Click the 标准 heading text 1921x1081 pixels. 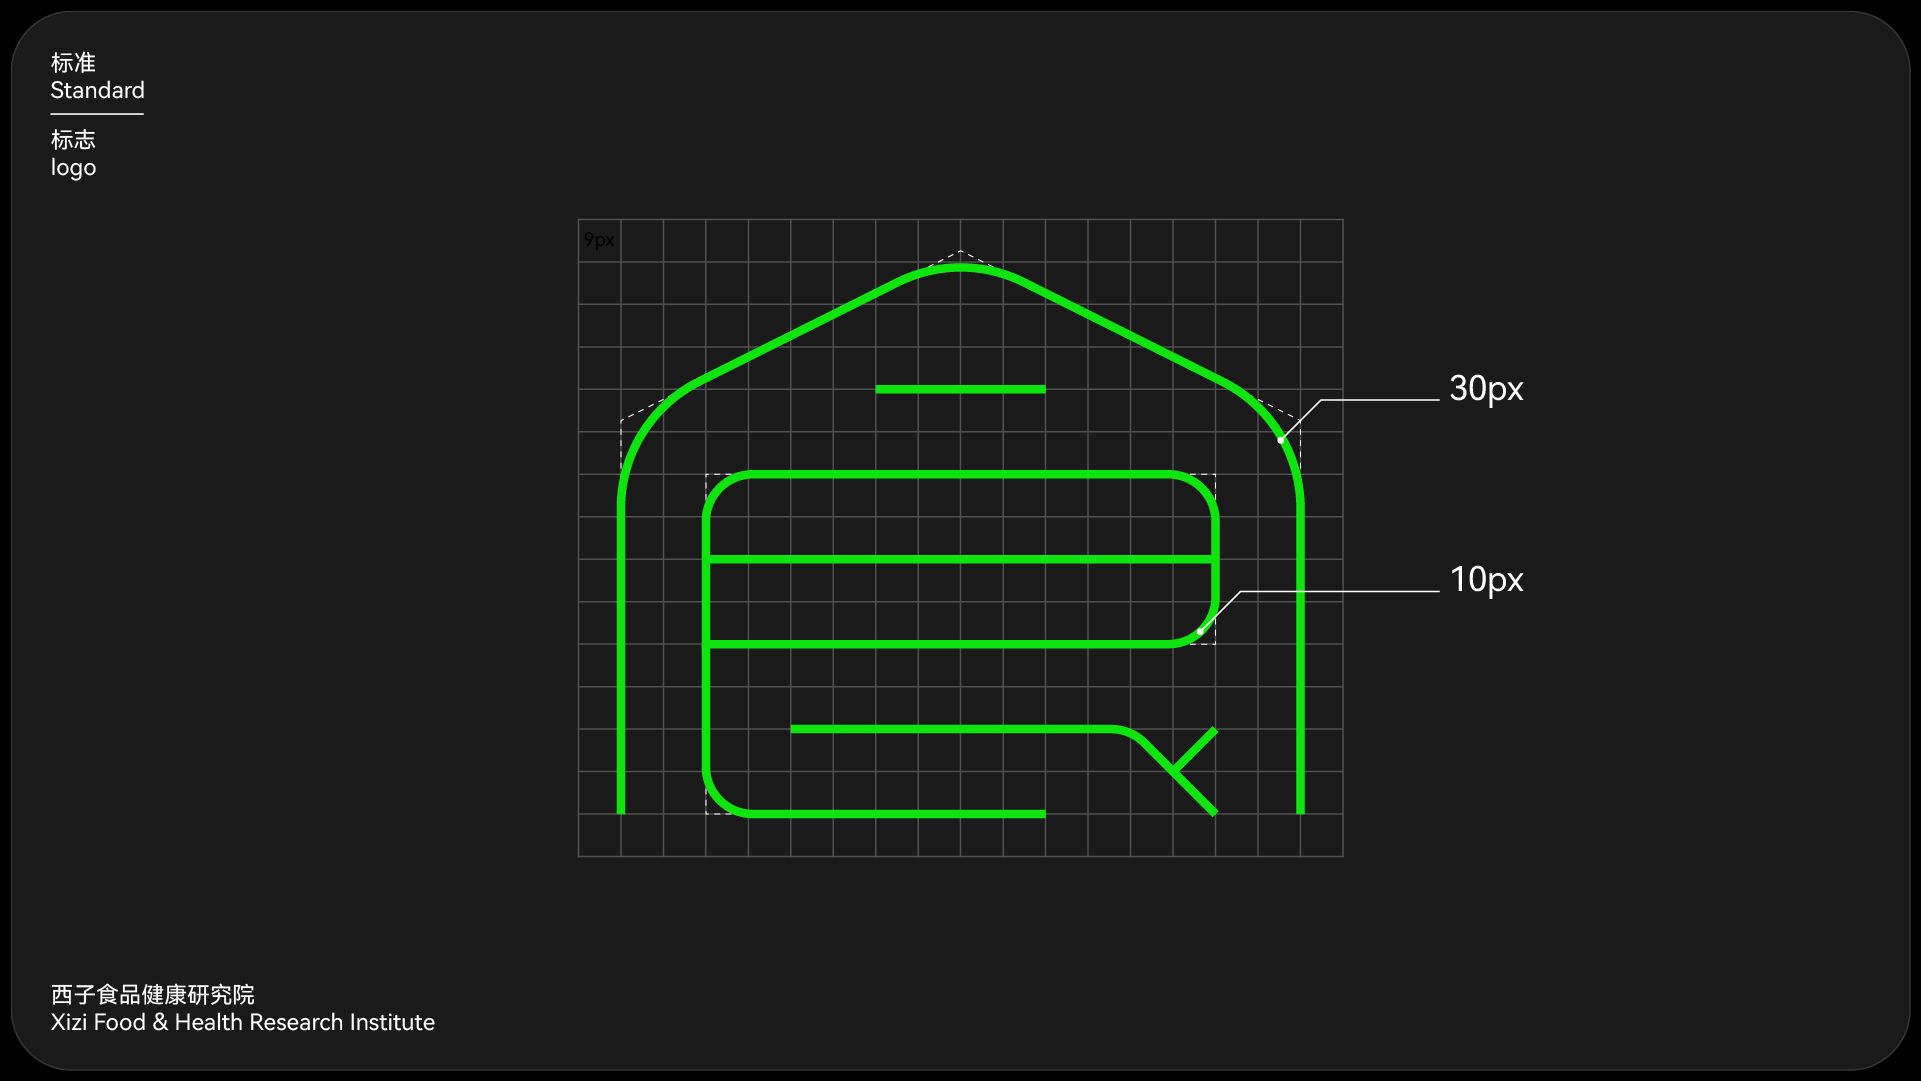coord(73,63)
